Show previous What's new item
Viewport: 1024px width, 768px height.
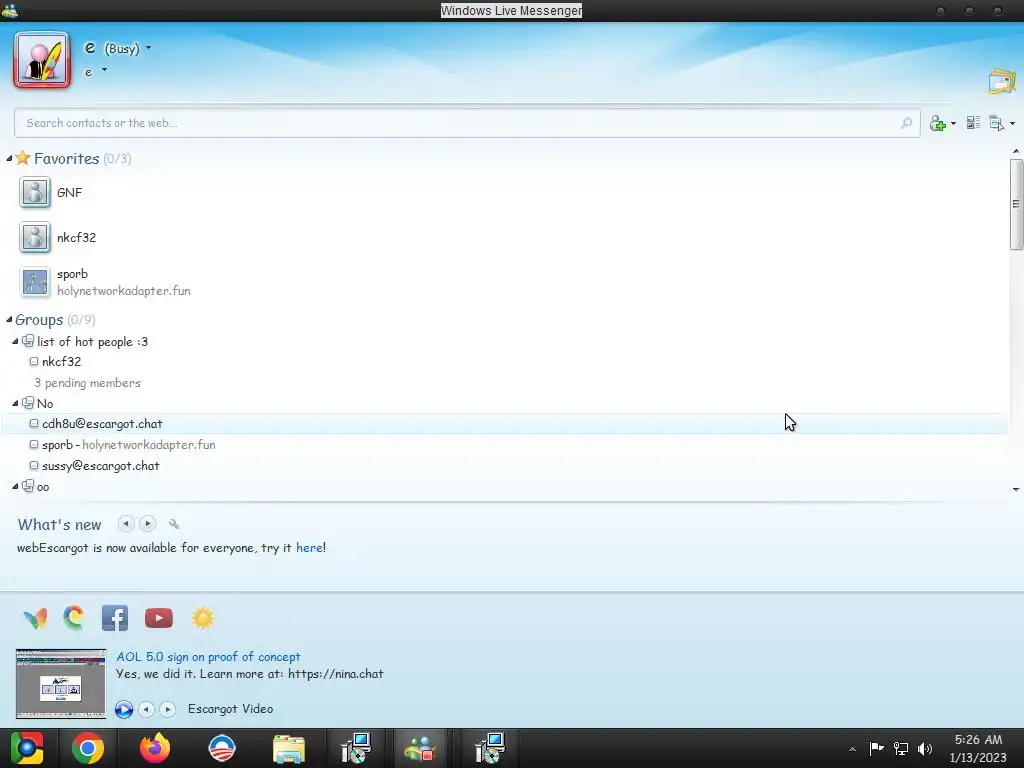(x=126, y=524)
